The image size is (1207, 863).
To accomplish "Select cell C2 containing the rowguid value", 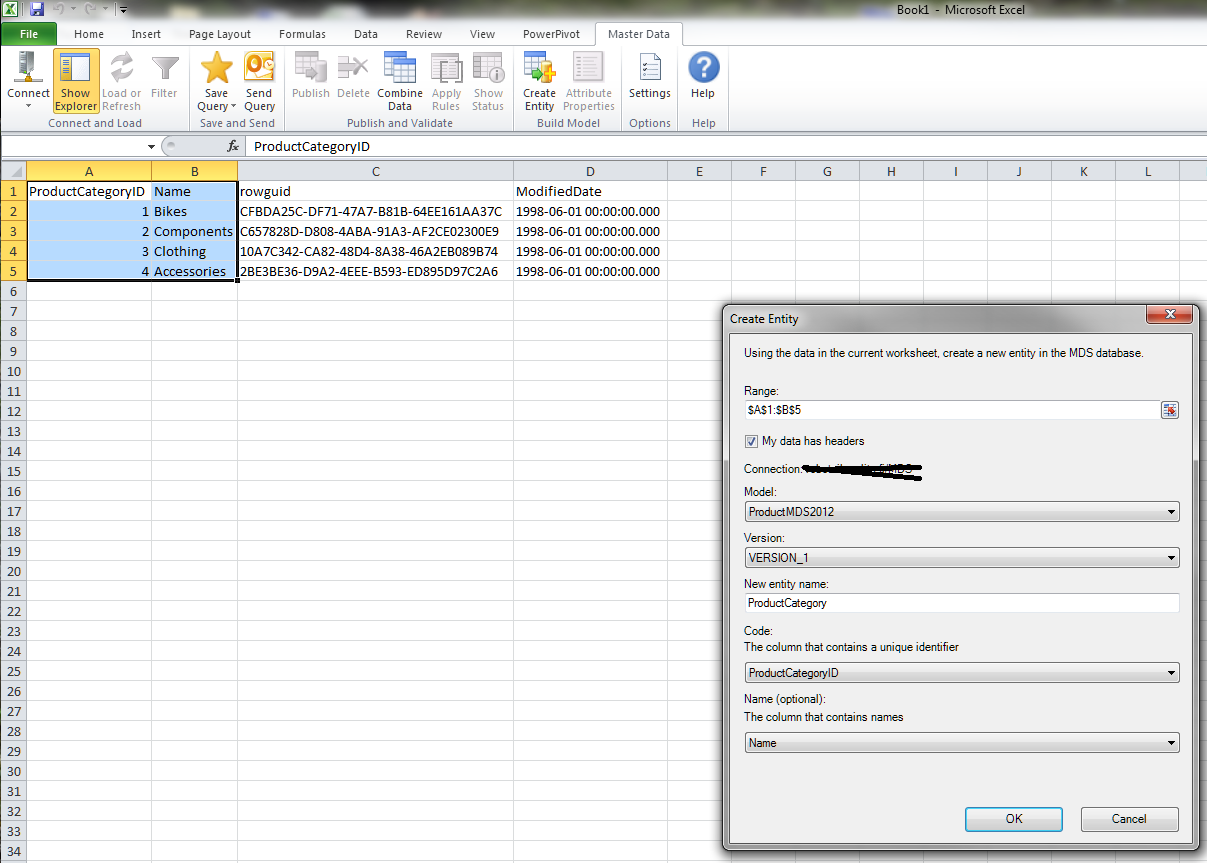I will (x=375, y=211).
